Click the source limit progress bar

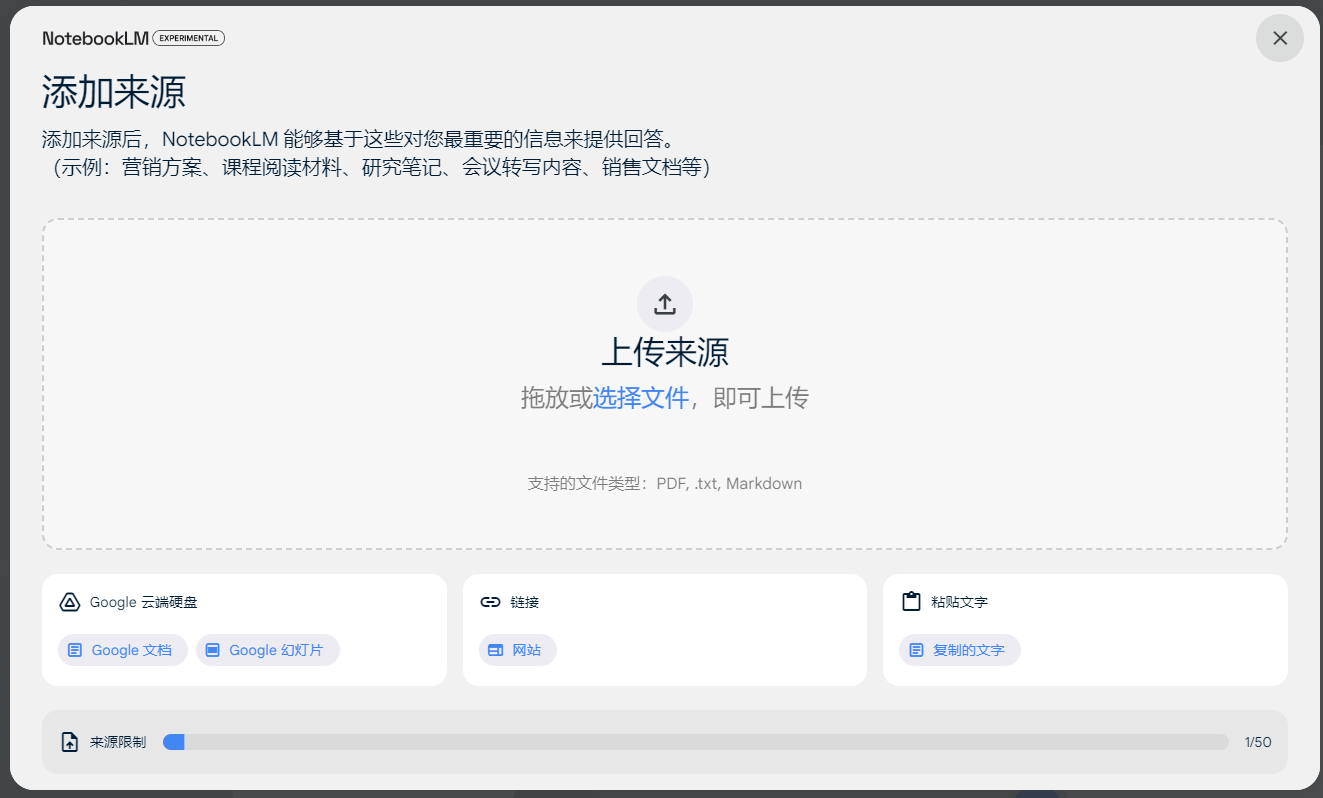tap(695, 742)
